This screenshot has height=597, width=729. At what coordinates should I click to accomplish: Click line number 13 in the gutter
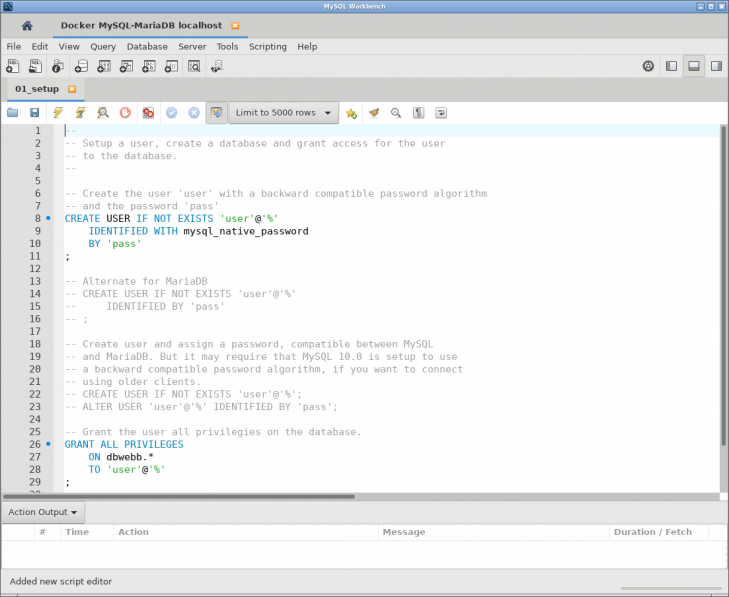click(x=35, y=281)
